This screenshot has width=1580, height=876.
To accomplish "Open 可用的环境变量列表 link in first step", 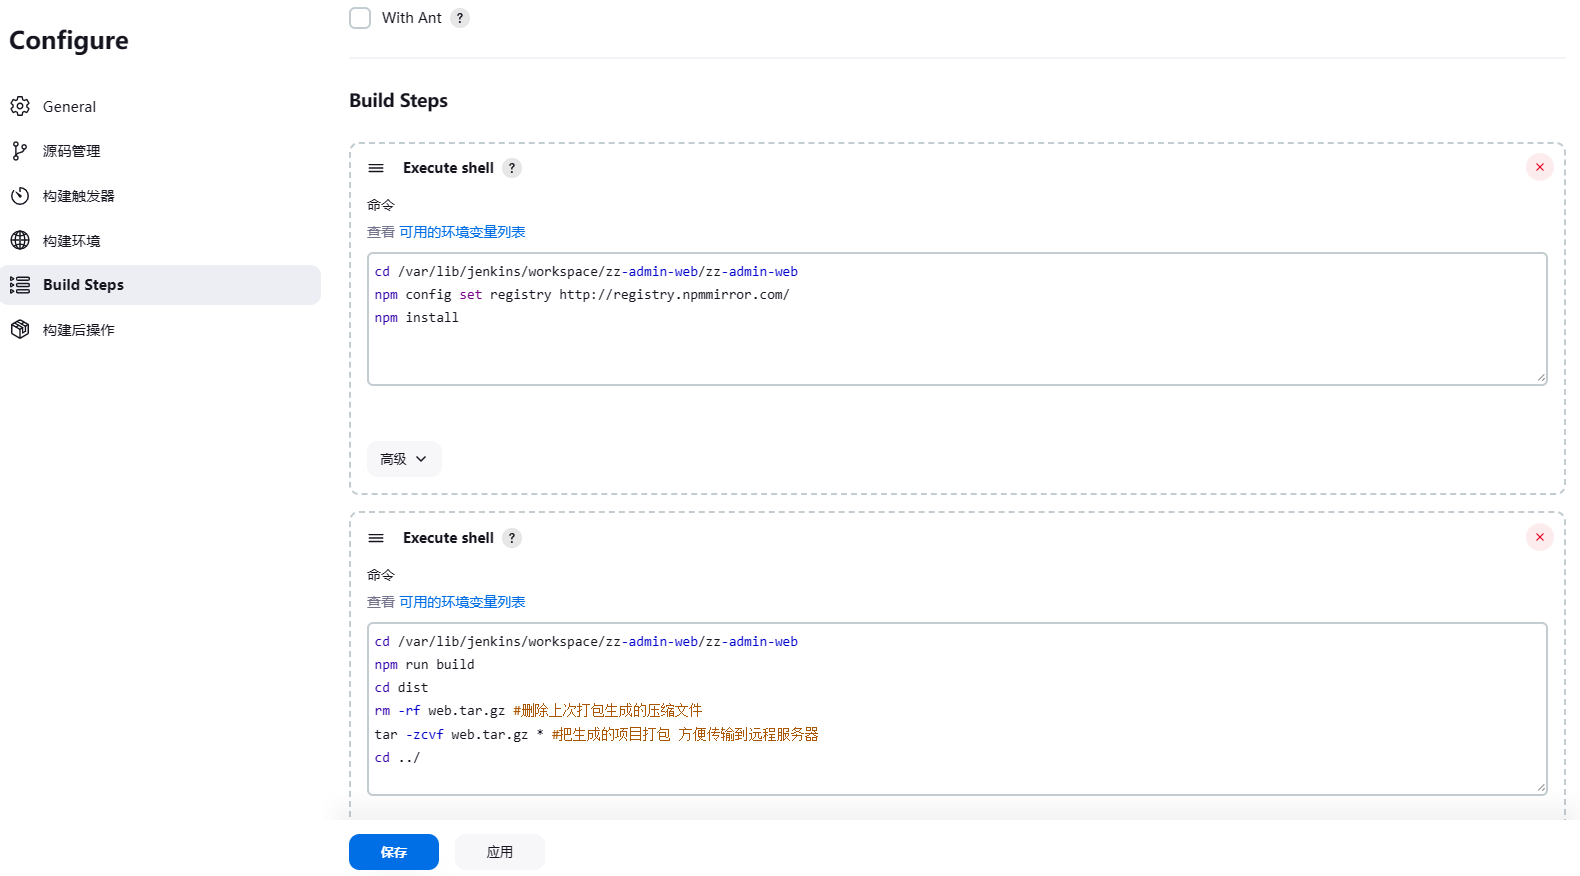I will [462, 232].
